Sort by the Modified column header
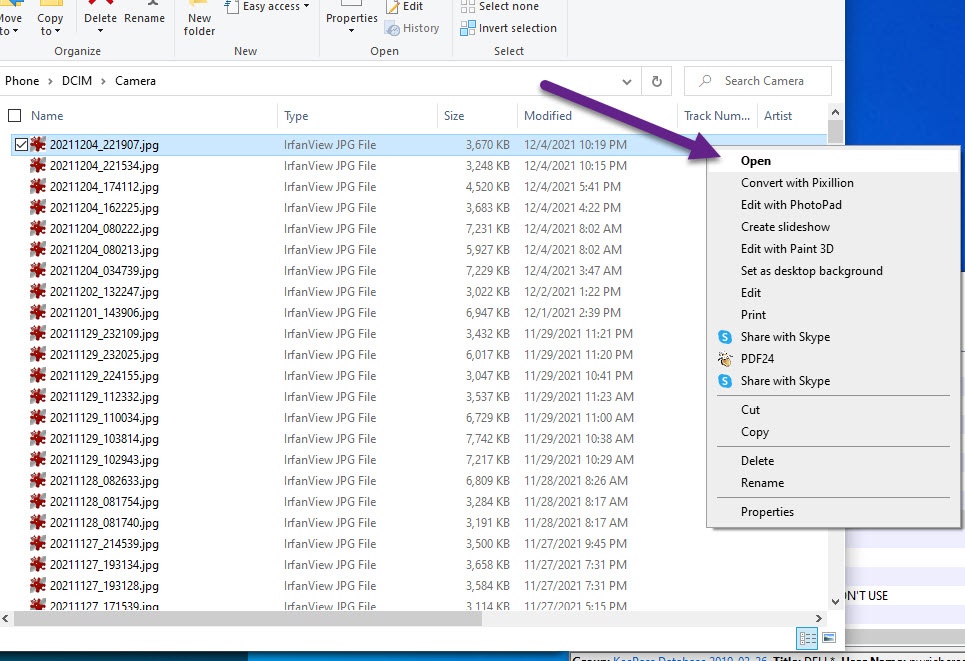965x661 pixels. pyautogui.click(x=548, y=116)
